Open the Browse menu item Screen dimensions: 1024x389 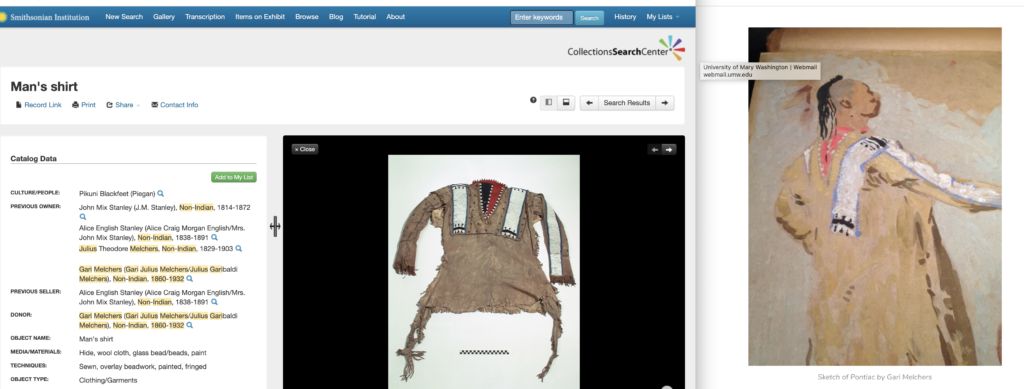(x=307, y=17)
